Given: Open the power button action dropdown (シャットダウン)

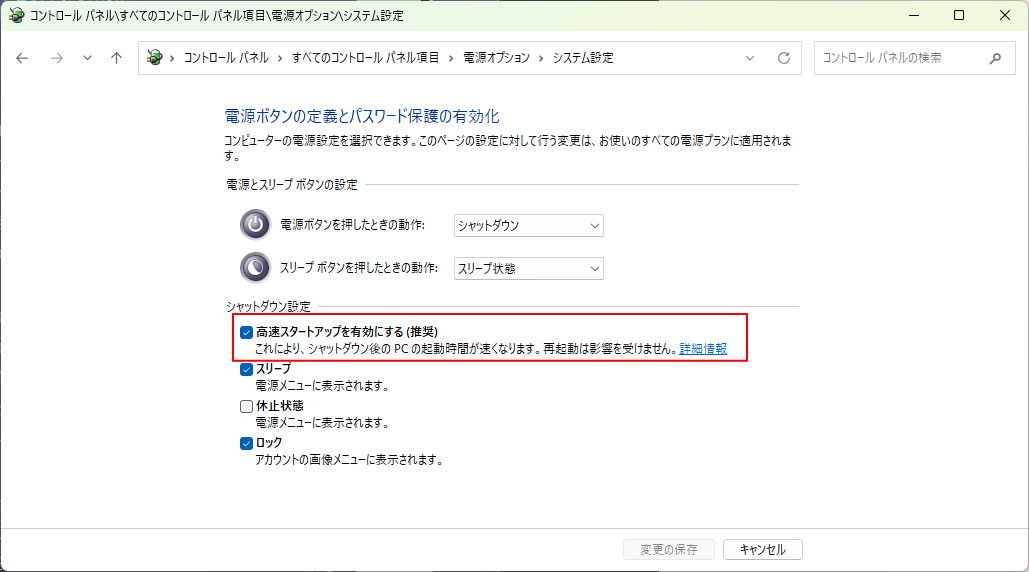Looking at the screenshot, I should coord(528,226).
